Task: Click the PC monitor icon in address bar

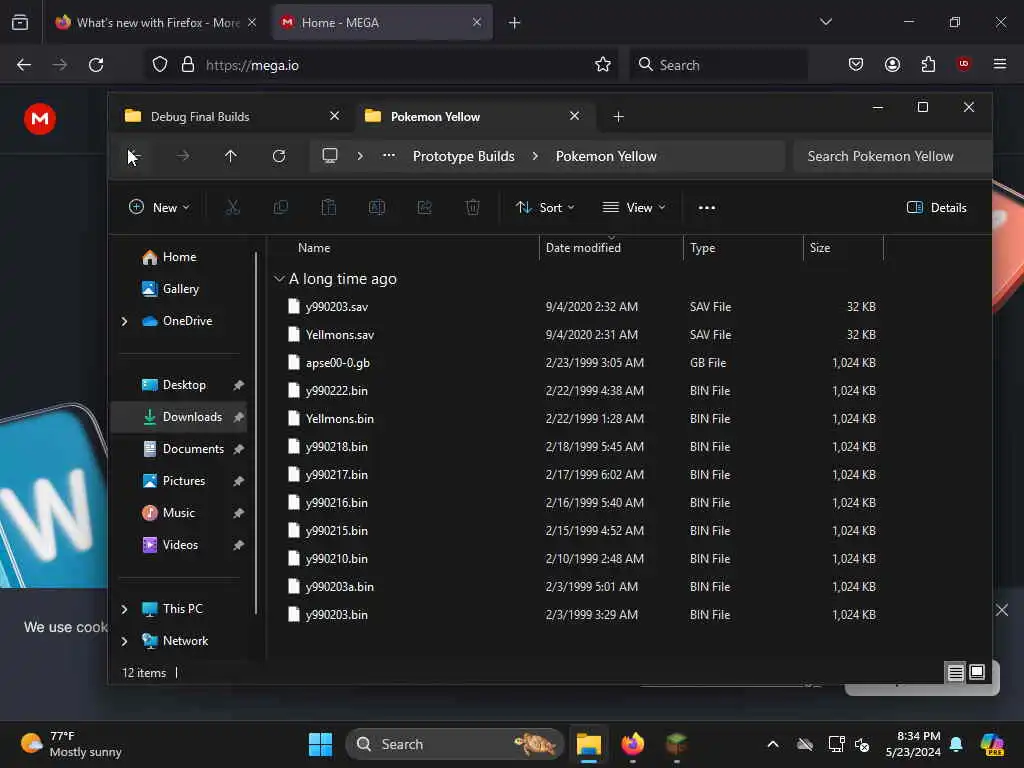Action: coord(330,156)
